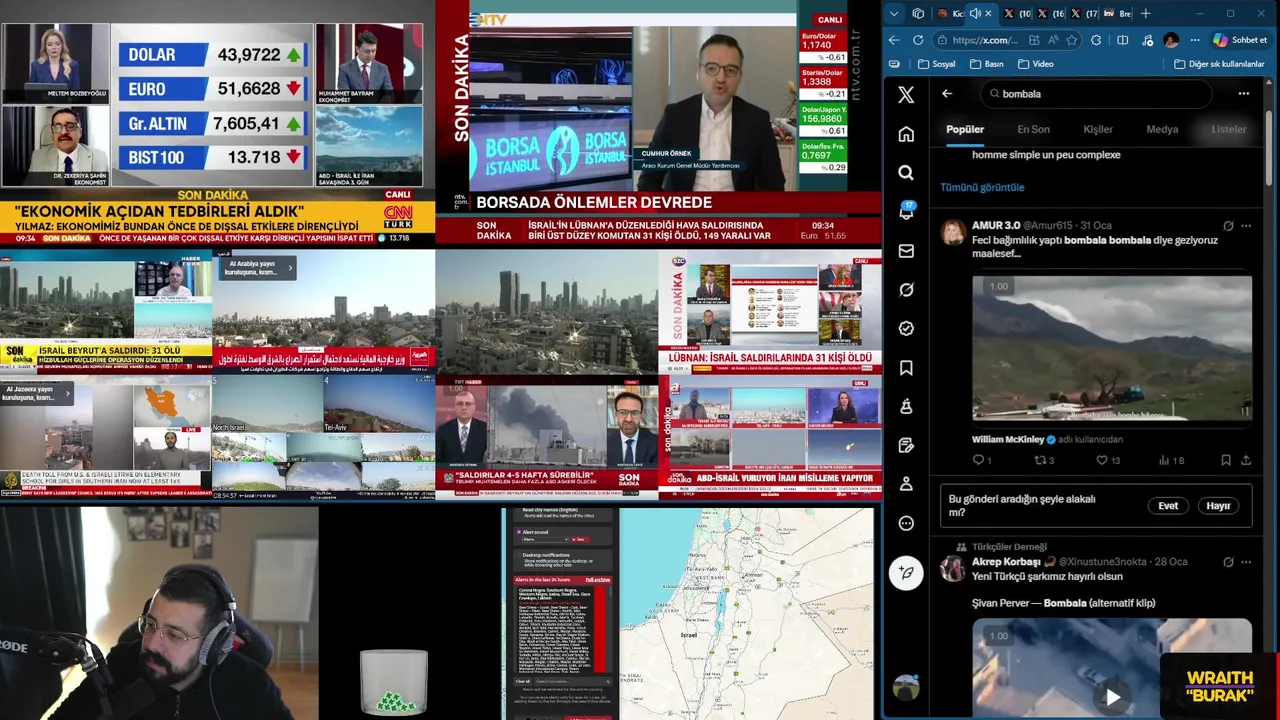The width and height of the screenshot is (1280, 720).
Task: Expand browser tab search chevron
Action: 894,14
